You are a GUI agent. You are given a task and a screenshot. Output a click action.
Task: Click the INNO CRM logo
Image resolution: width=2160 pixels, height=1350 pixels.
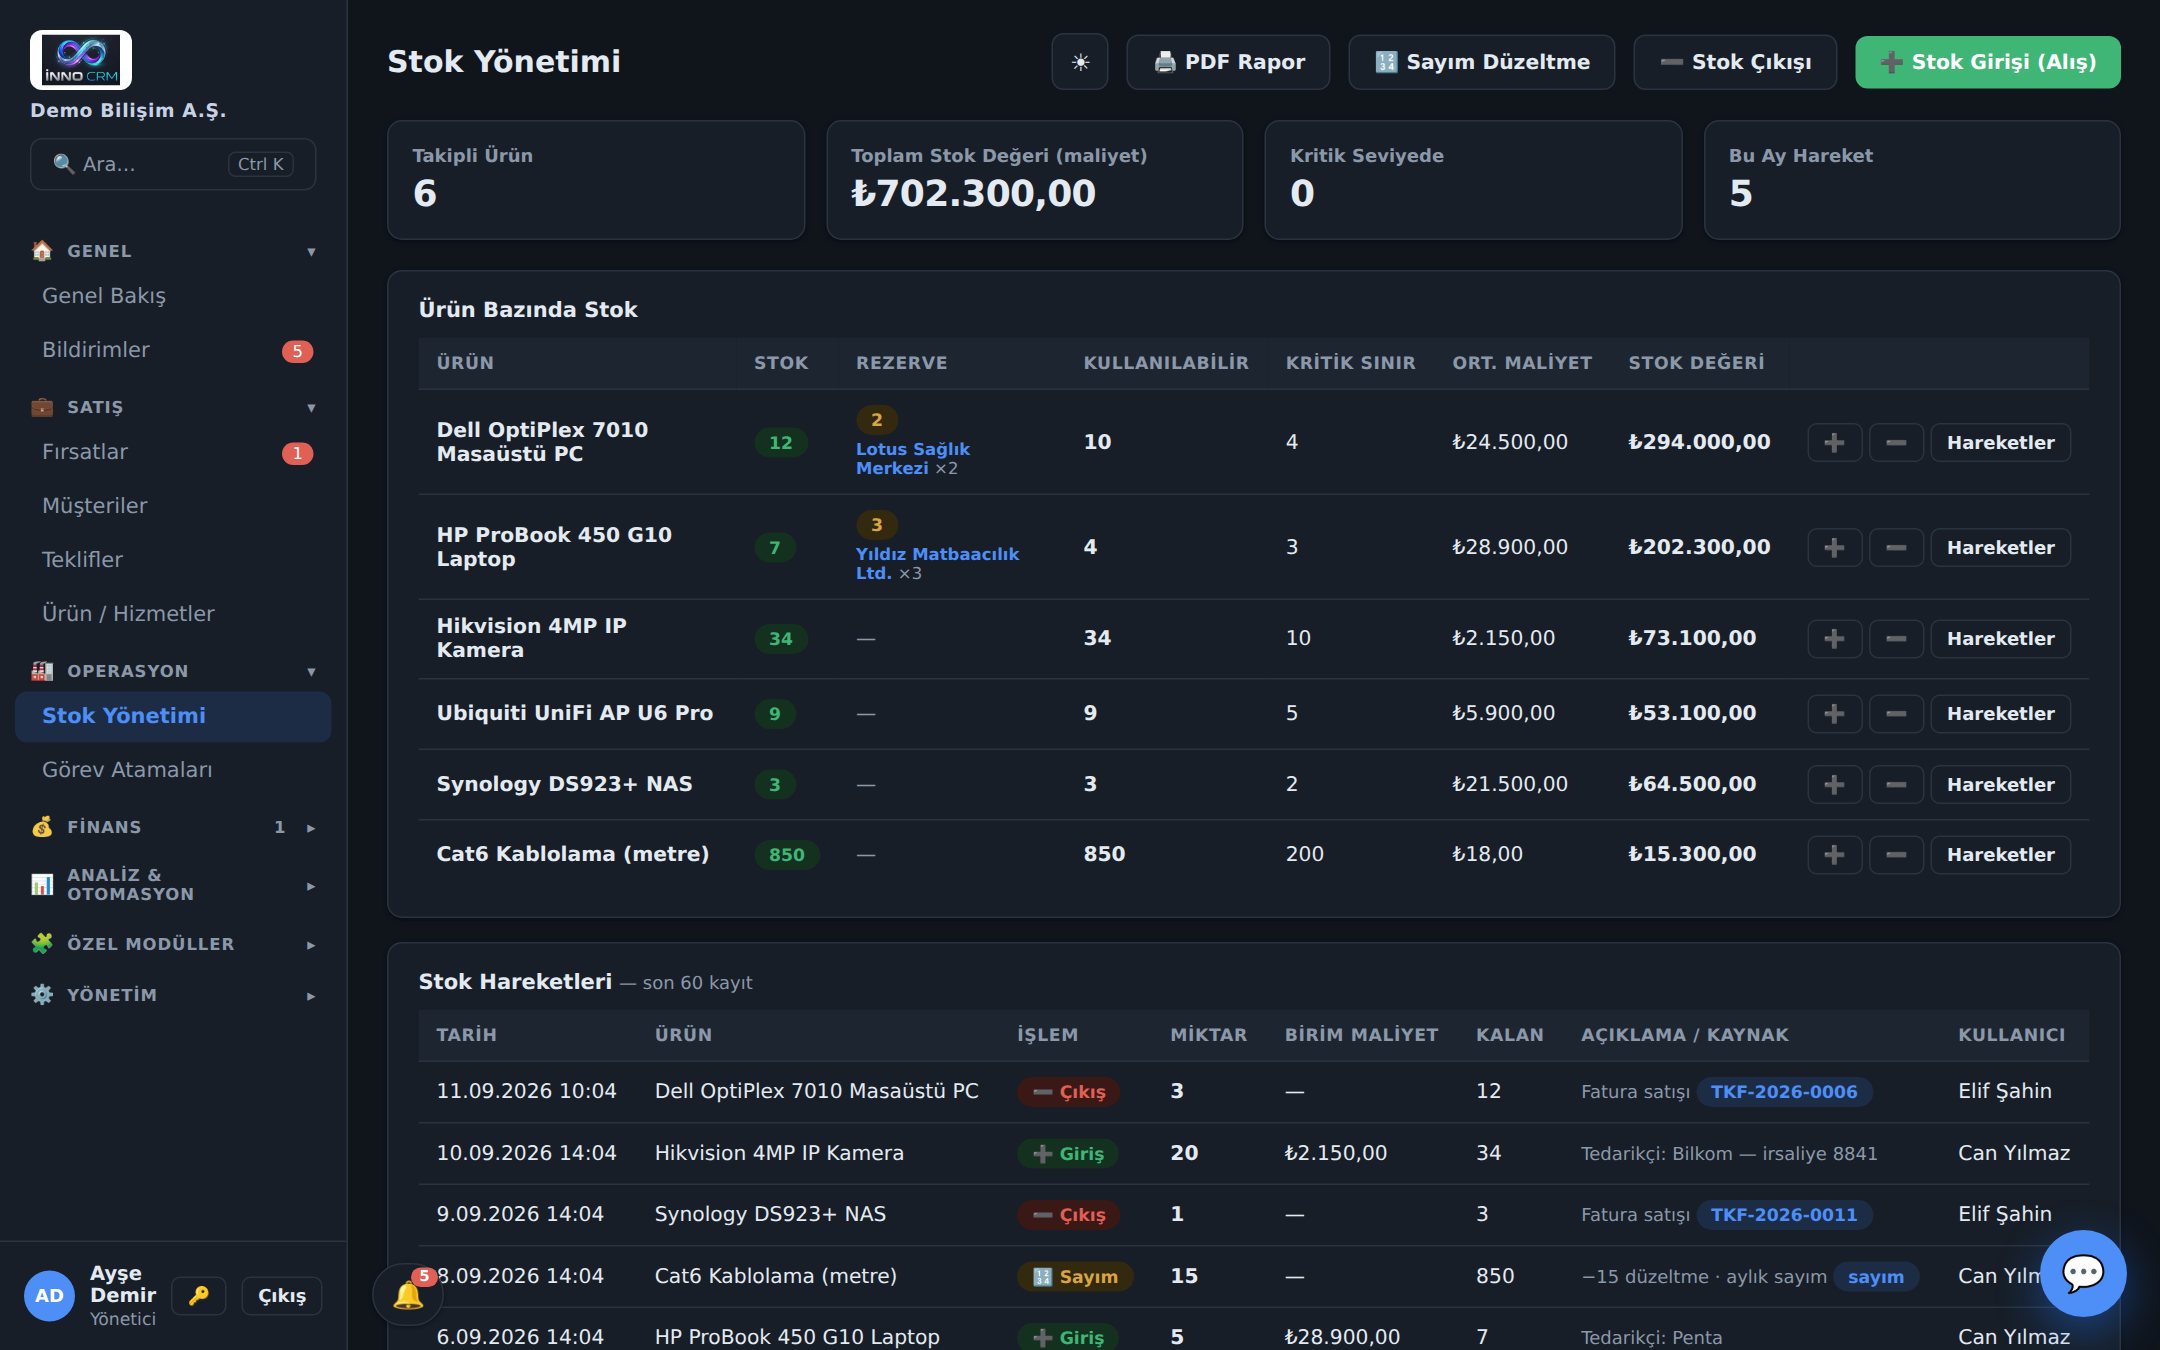(81, 60)
